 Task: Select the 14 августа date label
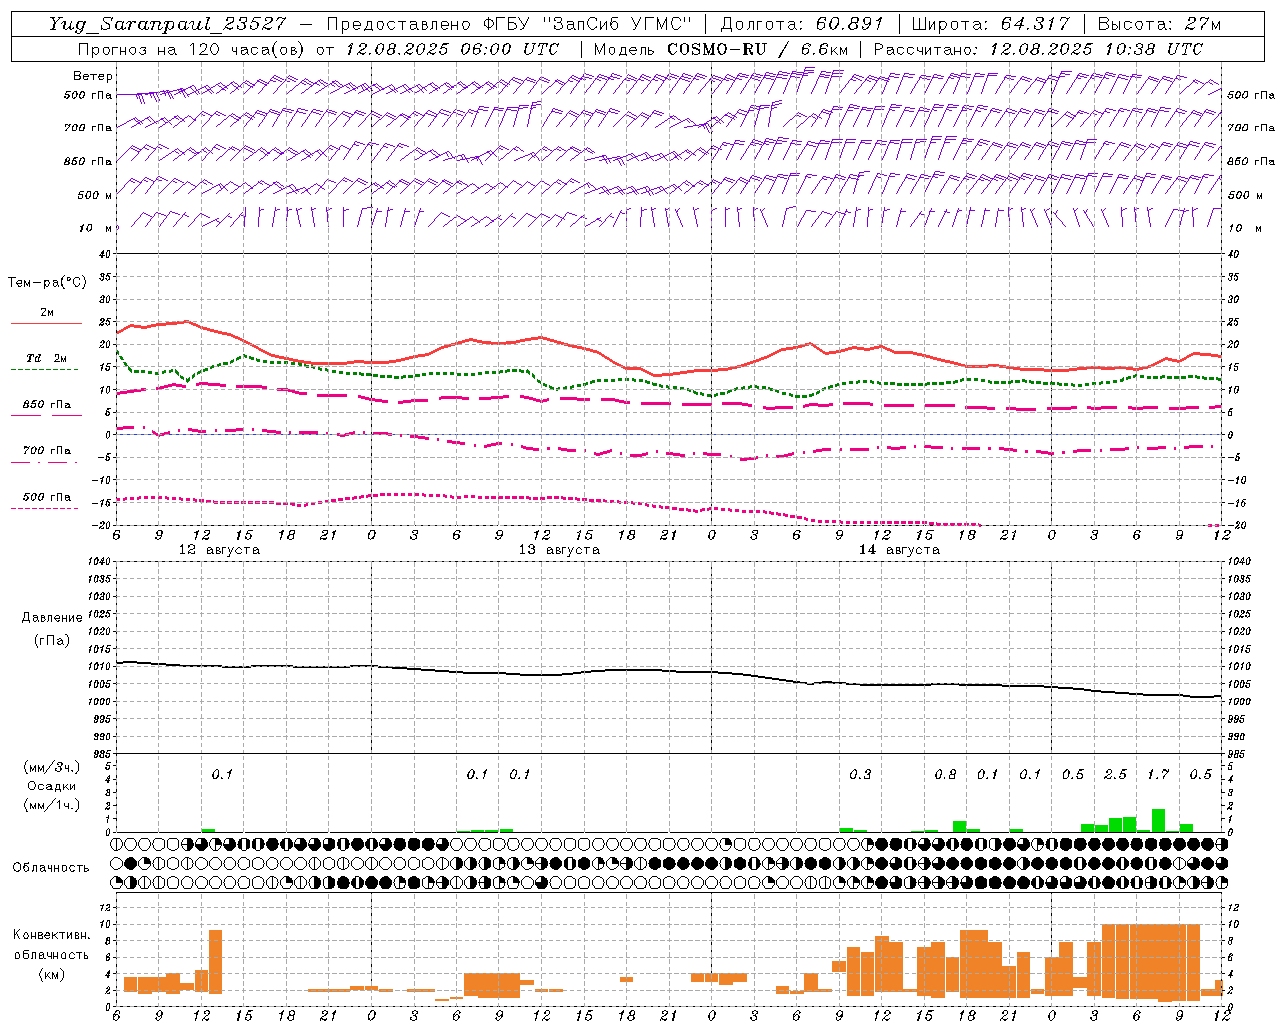pyautogui.click(x=899, y=550)
